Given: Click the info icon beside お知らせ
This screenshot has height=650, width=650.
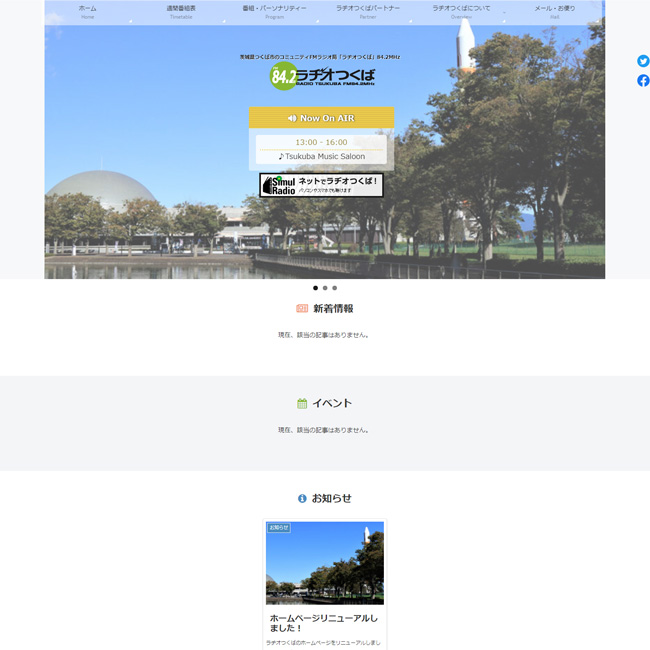Looking at the screenshot, I should [302, 498].
